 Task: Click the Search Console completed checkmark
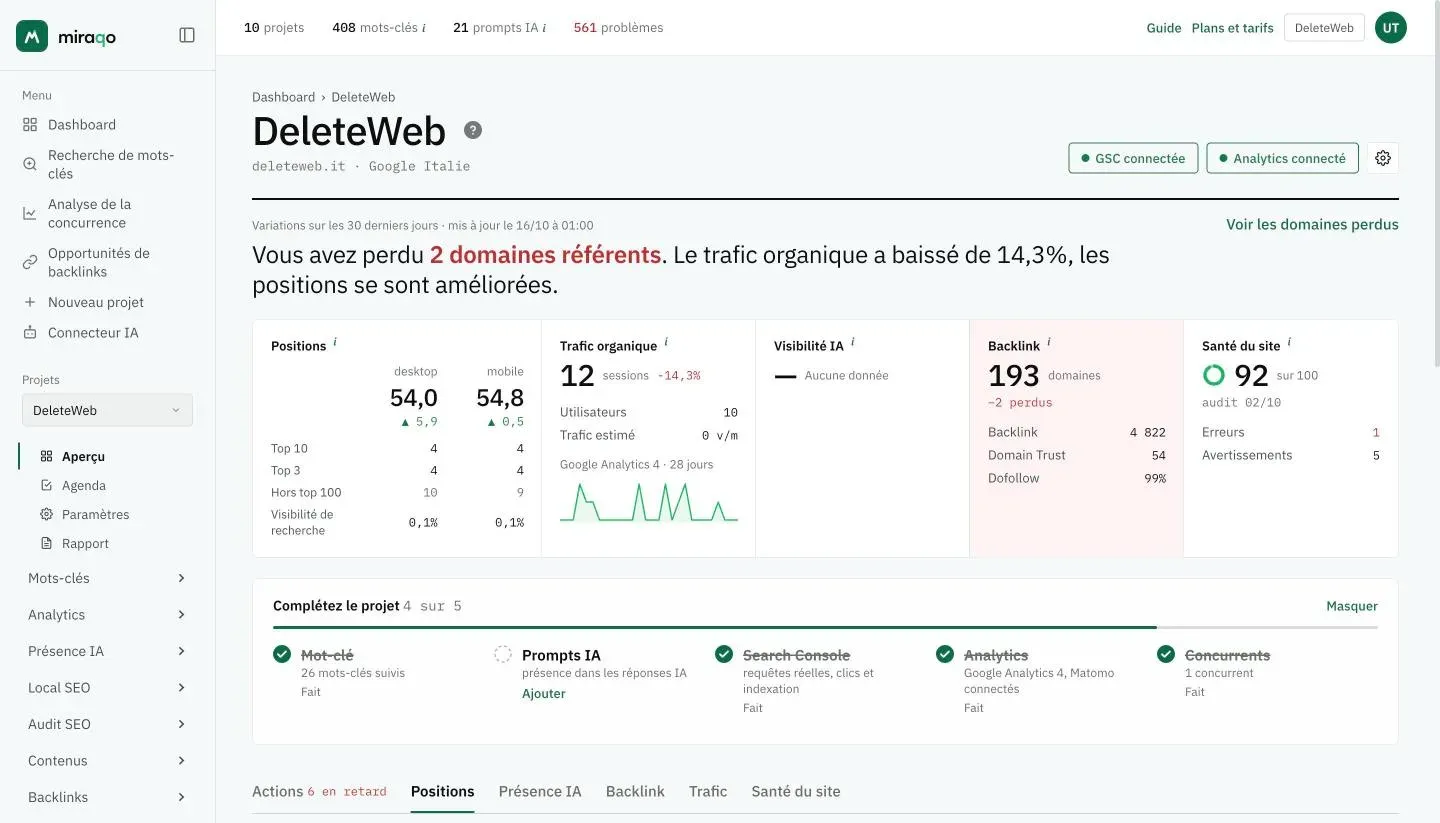tap(724, 654)
